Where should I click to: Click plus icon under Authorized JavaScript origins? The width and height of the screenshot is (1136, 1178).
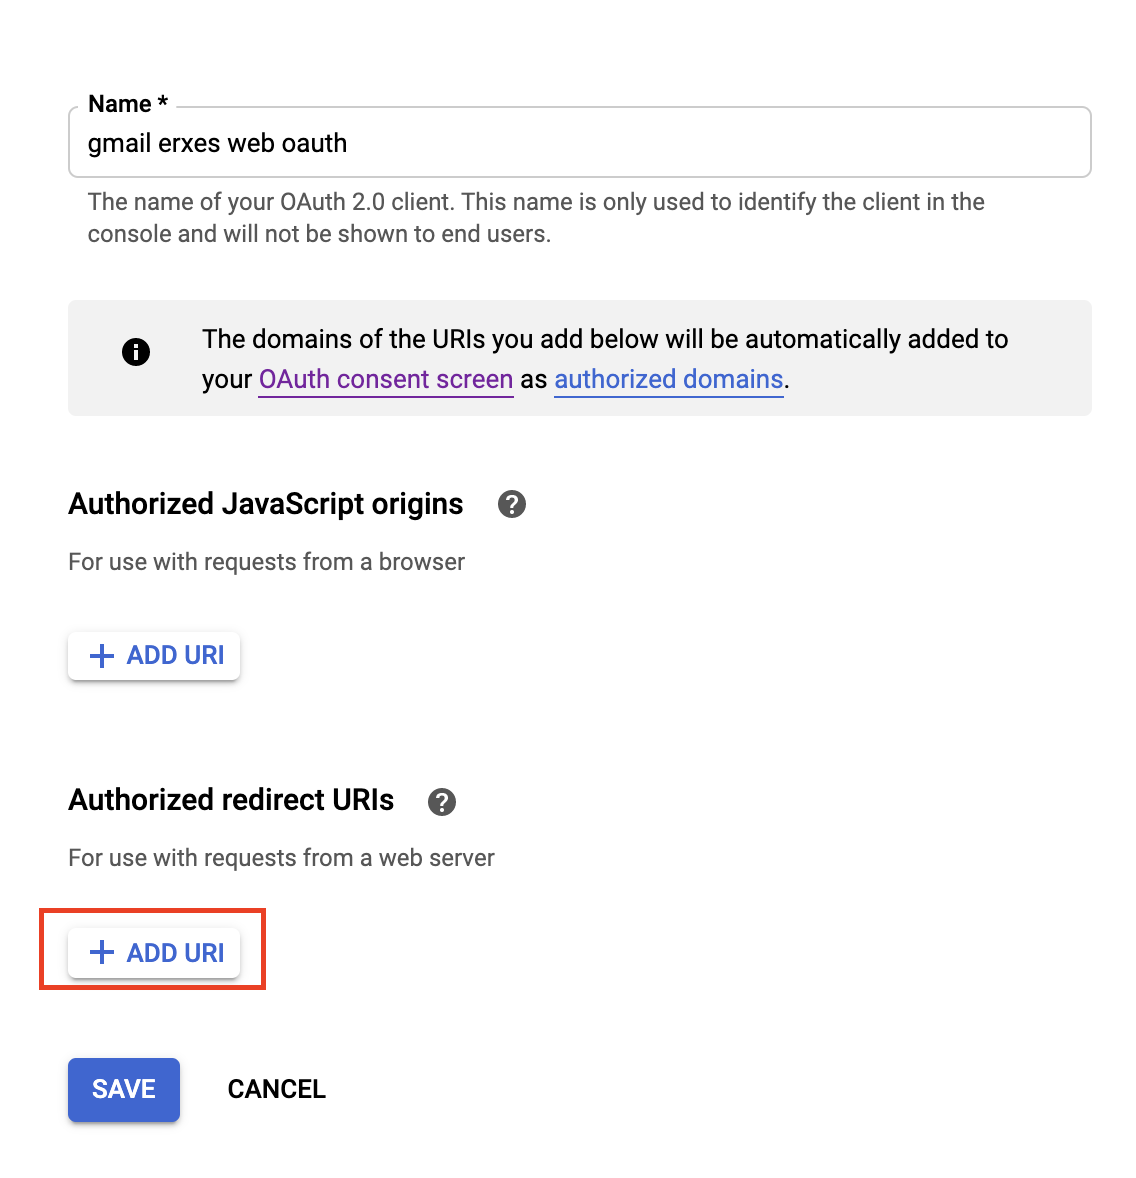pyautogui.click(x=102, y=656)
